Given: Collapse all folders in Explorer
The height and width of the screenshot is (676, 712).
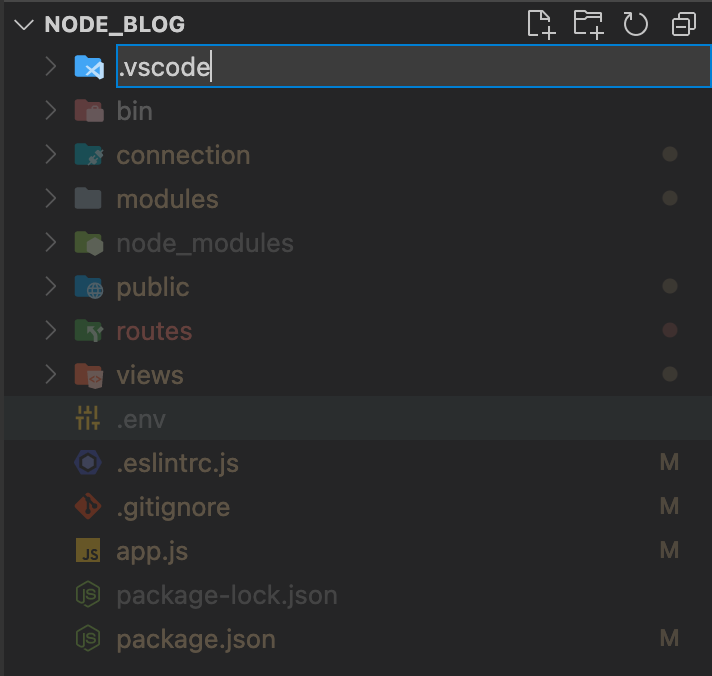Looking at the screenshot, I should point(684,24).
